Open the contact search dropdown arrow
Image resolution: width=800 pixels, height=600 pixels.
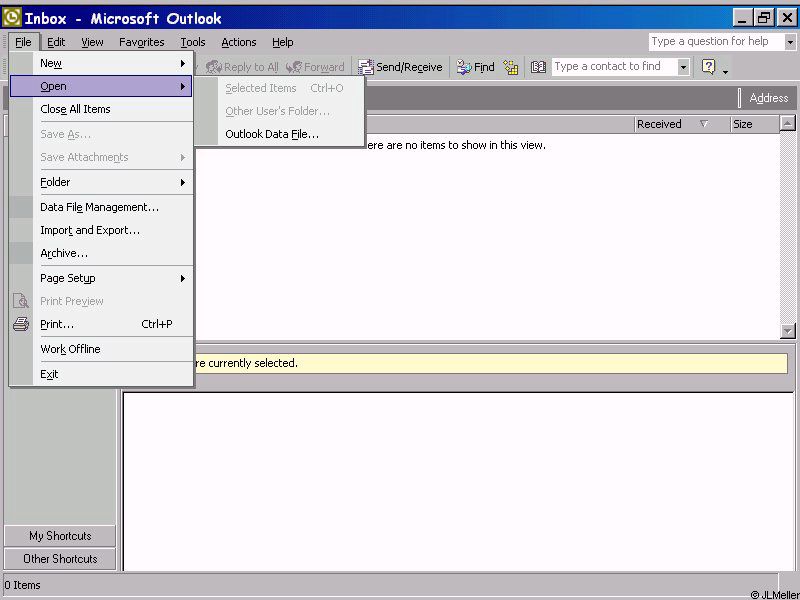tap(684, 67)
